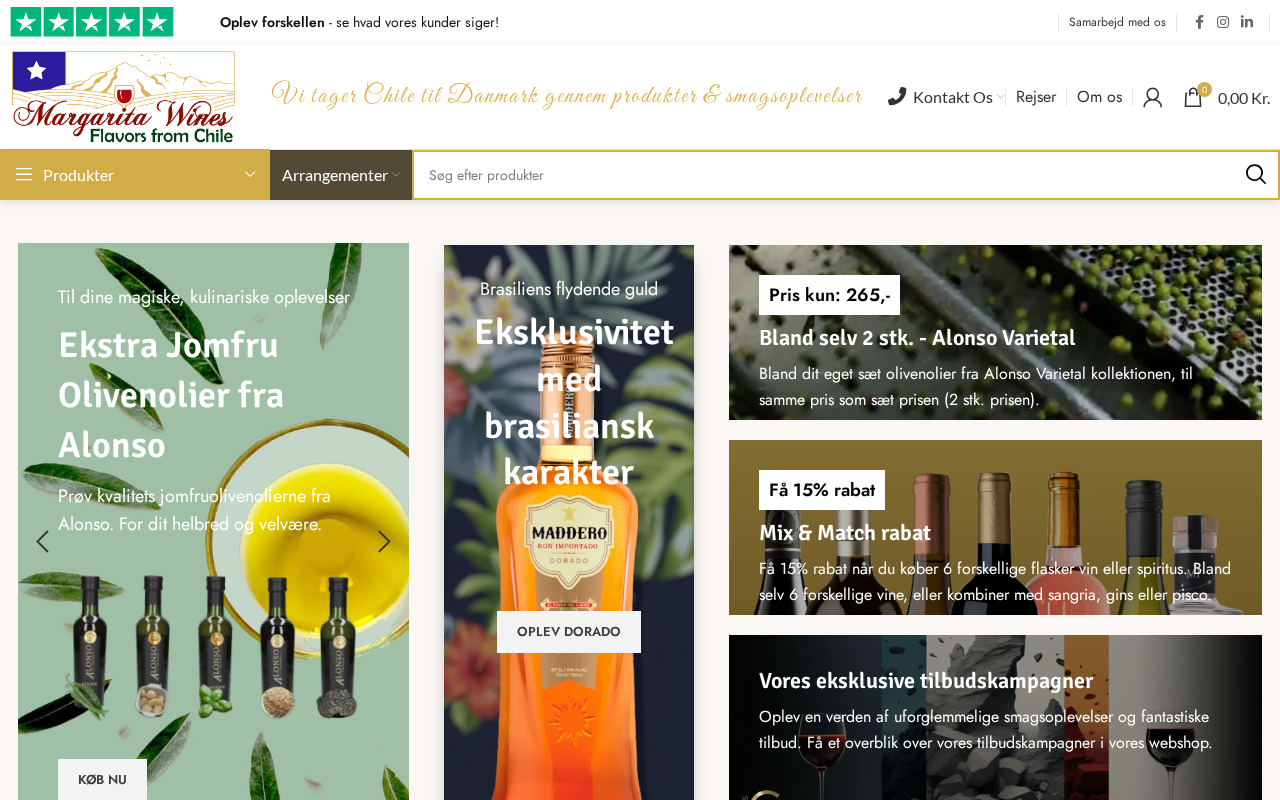The height and width of the screenshot is (800, 1280).
Task: Open the Facebook social icon
Action: point(1199,22)
